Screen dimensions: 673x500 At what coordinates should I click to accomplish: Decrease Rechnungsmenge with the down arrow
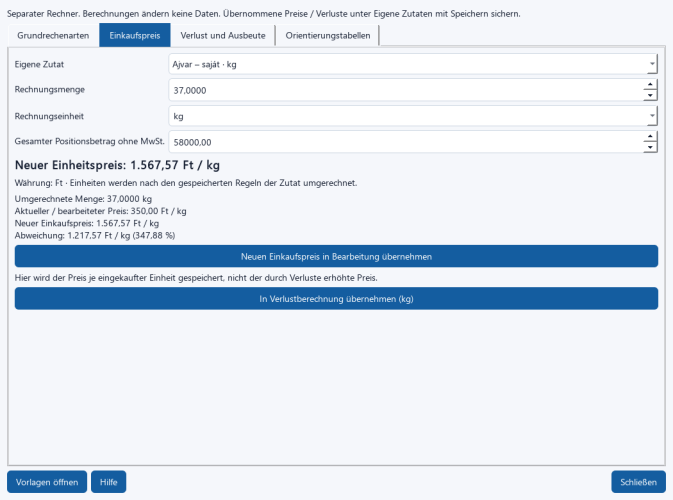pos(650,95)
